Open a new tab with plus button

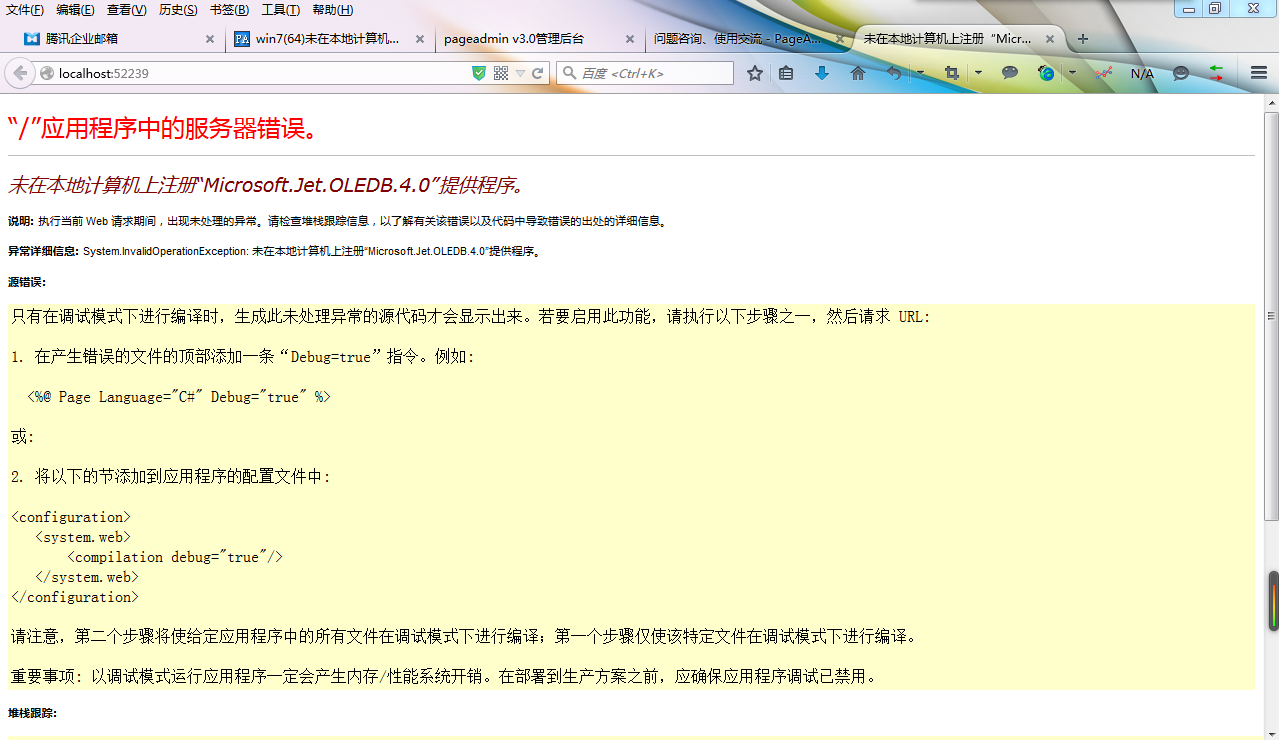(1082, 39)
